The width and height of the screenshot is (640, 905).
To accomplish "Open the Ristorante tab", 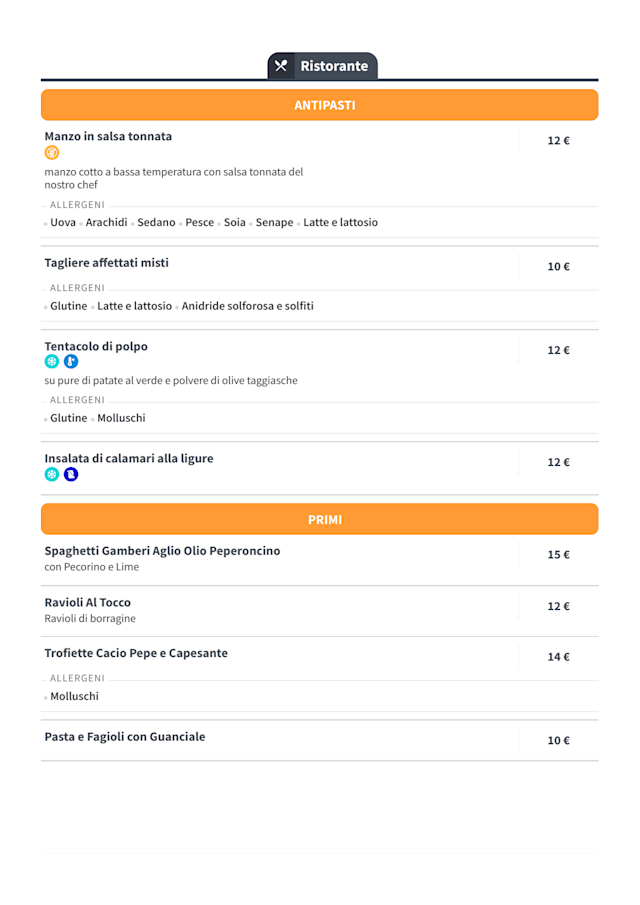I will click(333, 66).
